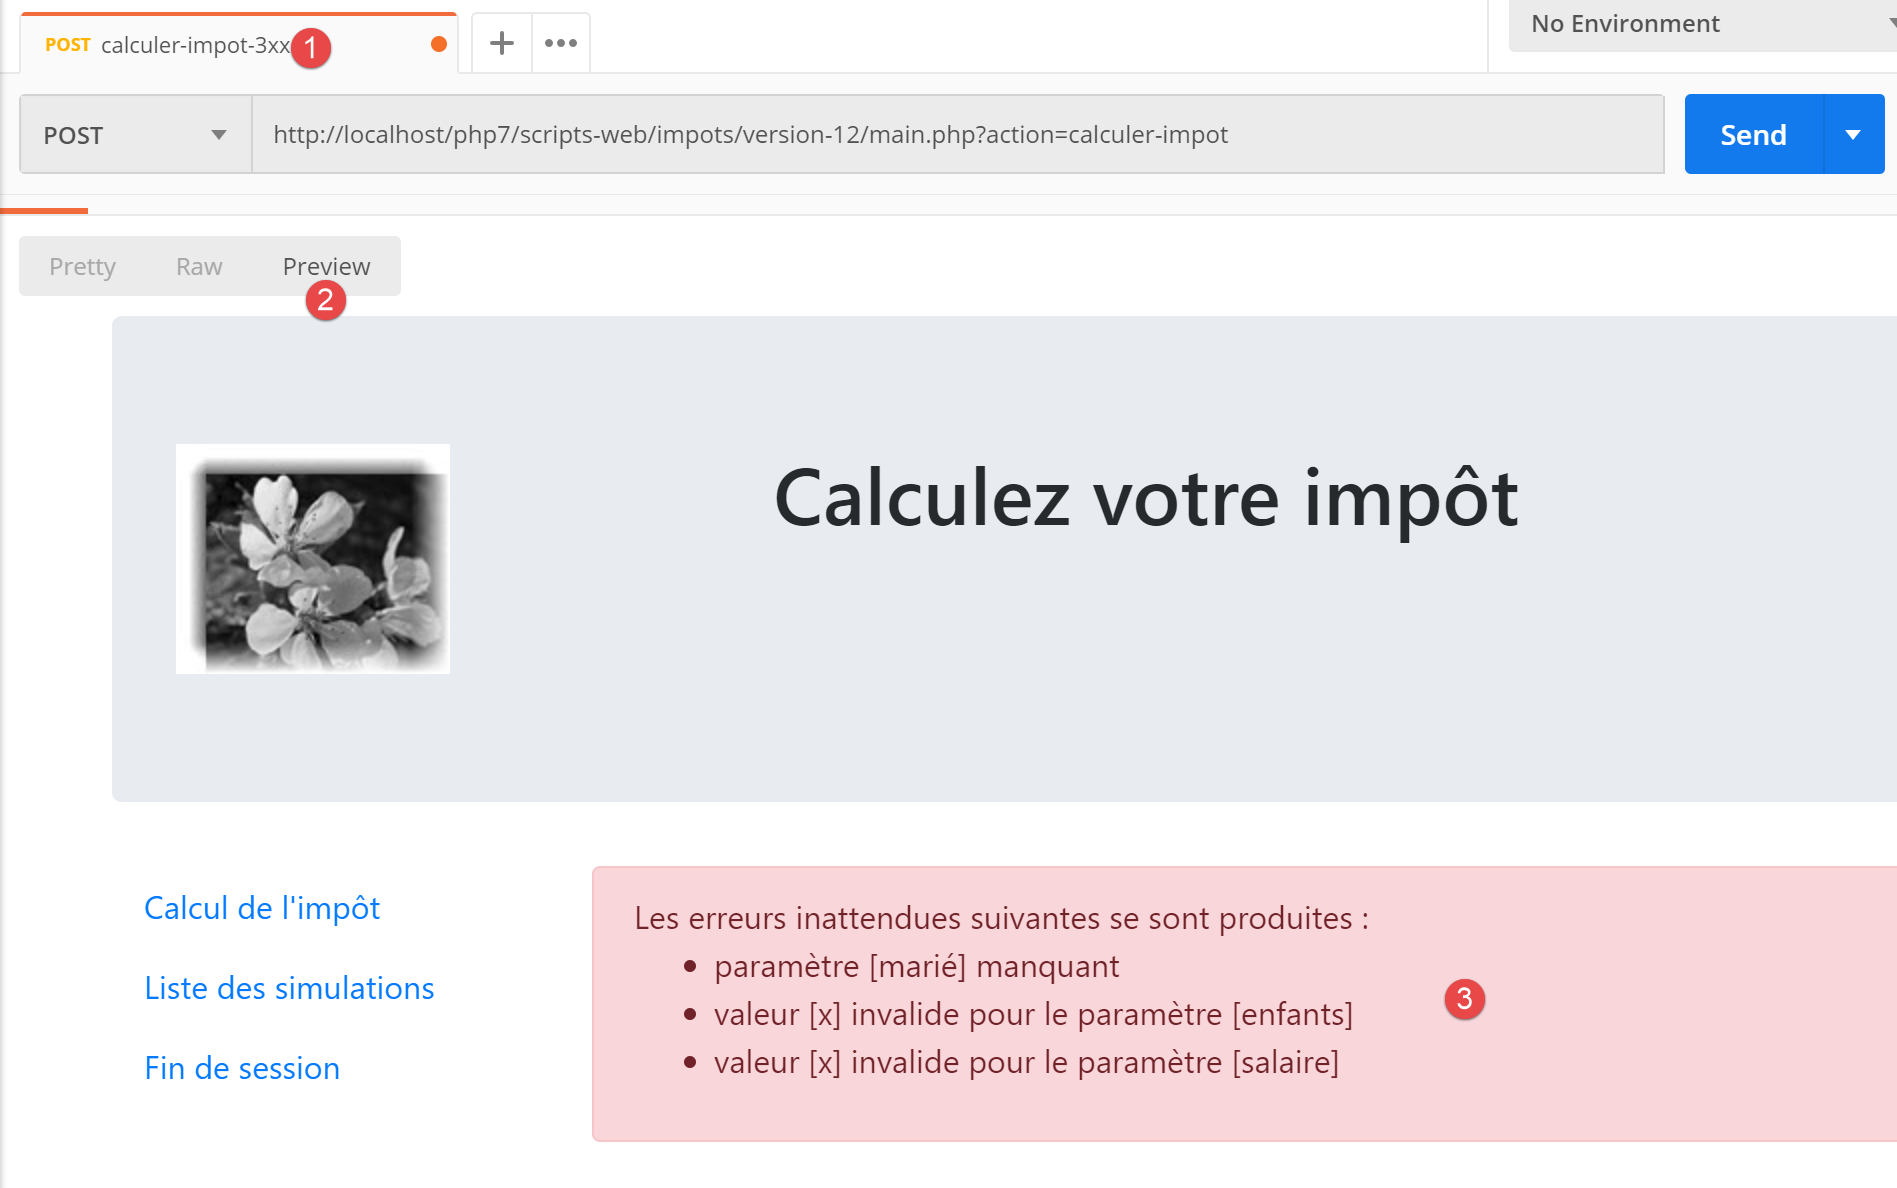
Task: Click the orange unsaved dot on the tab
Action: pos(438,44)
